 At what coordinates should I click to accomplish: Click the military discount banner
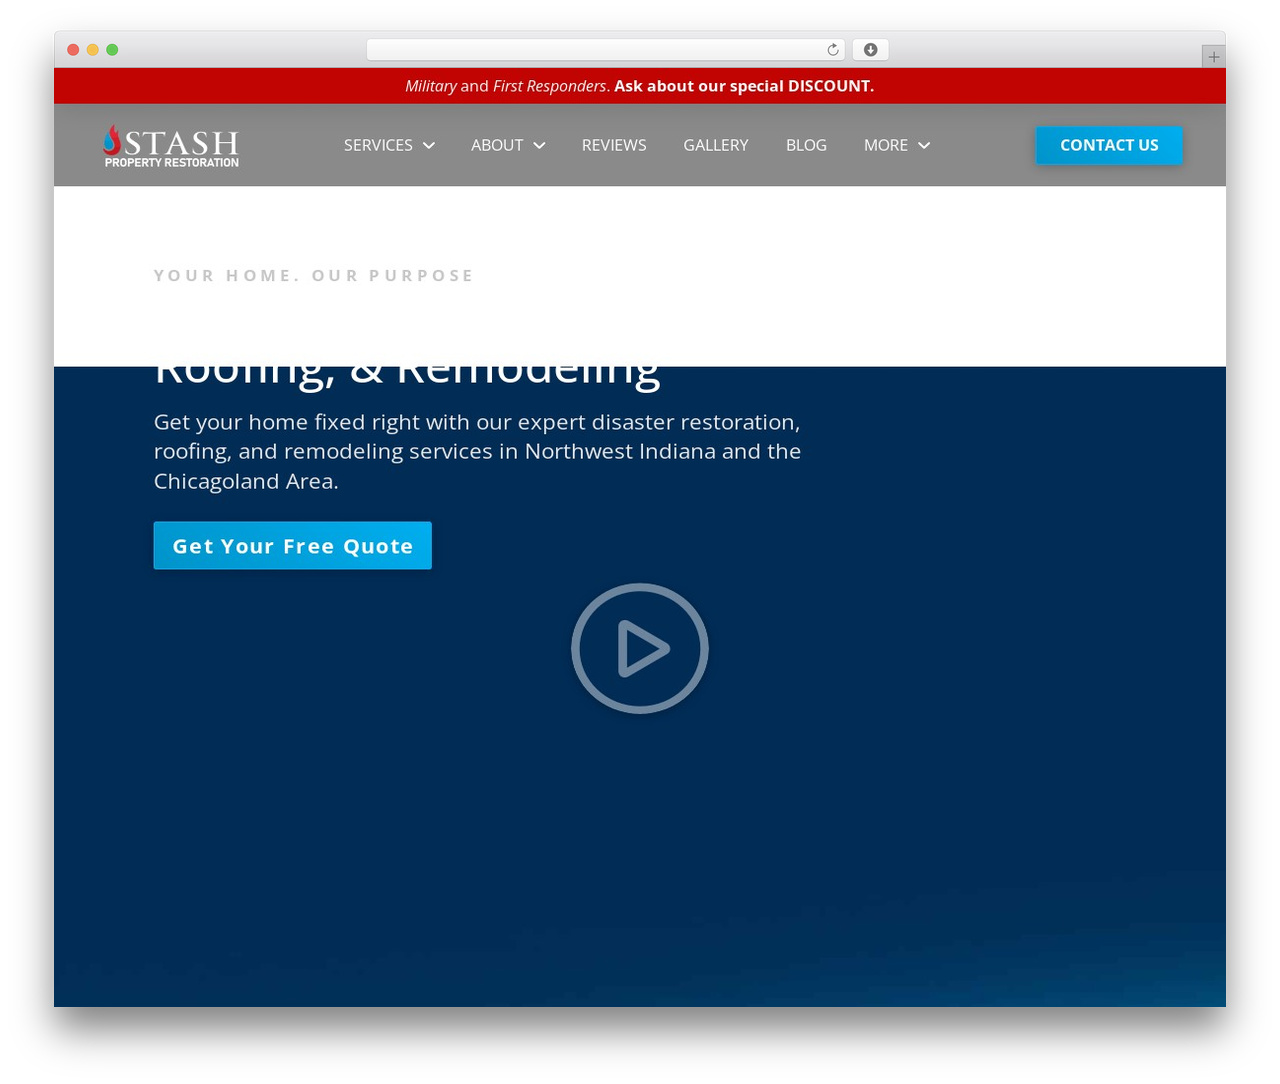coord(640,86)
